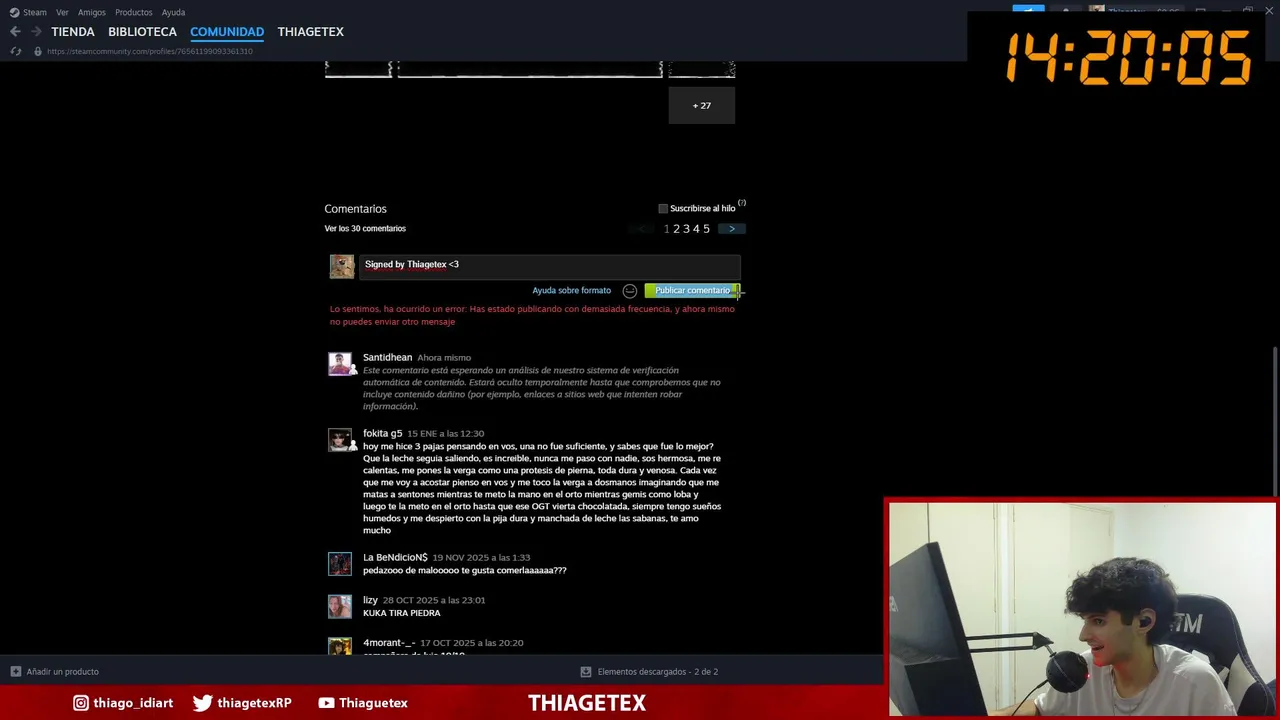This screenshot has width=1280, height=720.
Task: Click the Comentarios heading
Action: (x=355, y=209)
